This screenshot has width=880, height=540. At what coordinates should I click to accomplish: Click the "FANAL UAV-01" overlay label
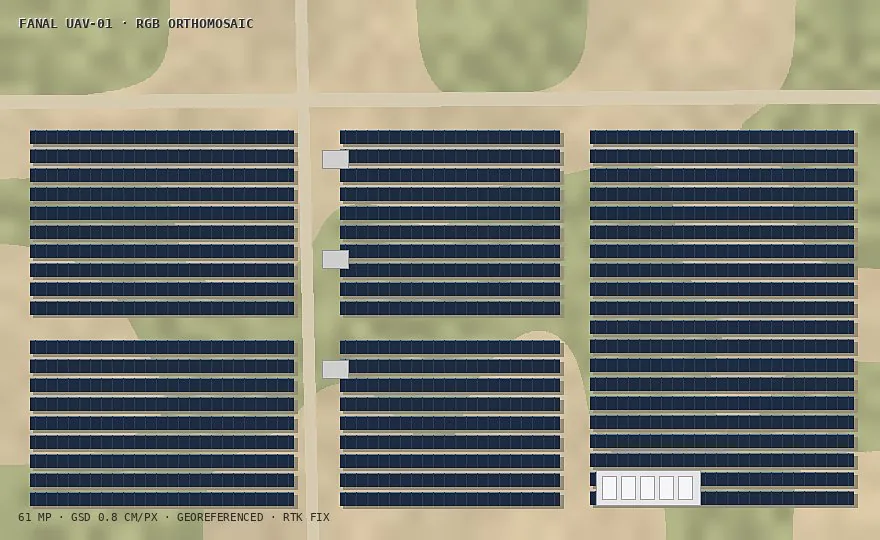point(66,24)
